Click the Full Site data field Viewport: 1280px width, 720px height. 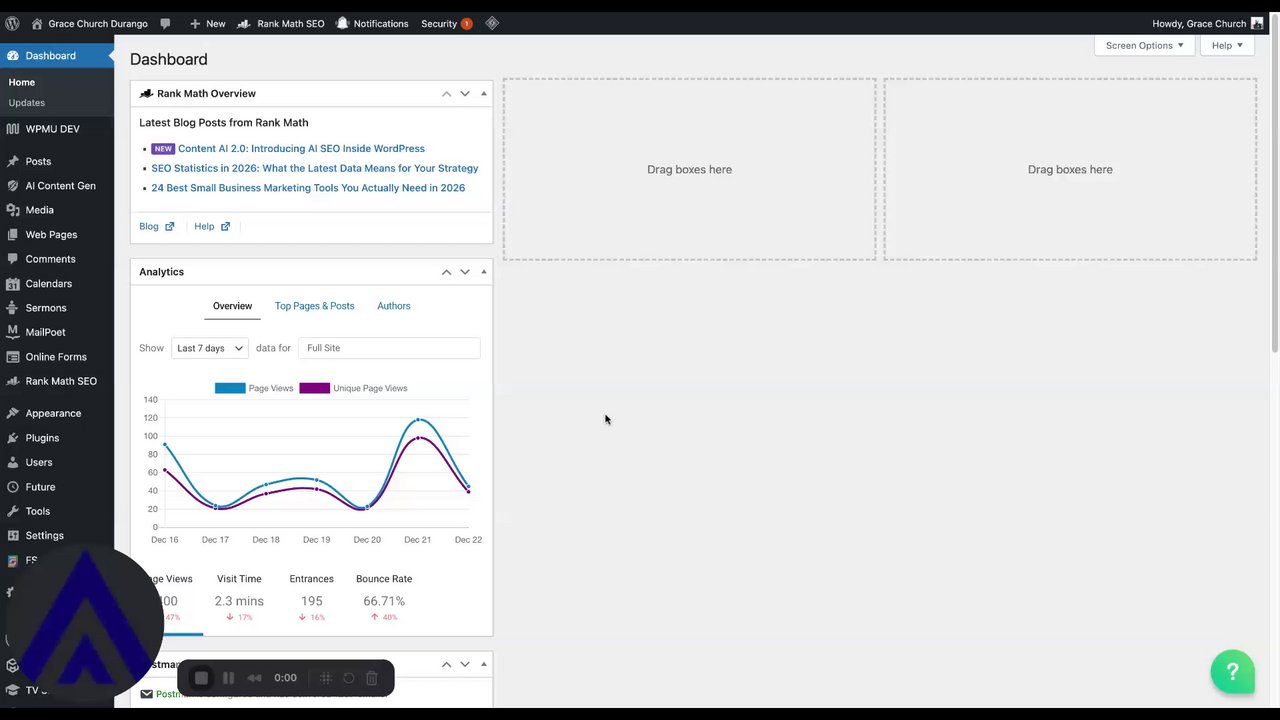pos(389,348)
